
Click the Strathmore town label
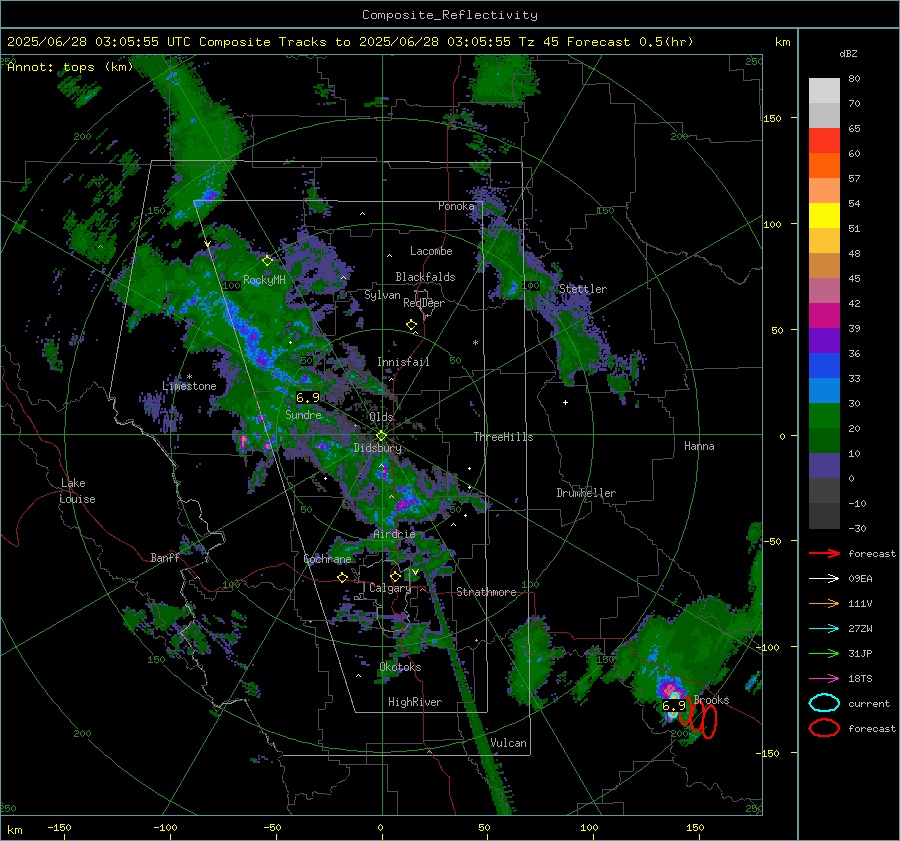[486, 592]
